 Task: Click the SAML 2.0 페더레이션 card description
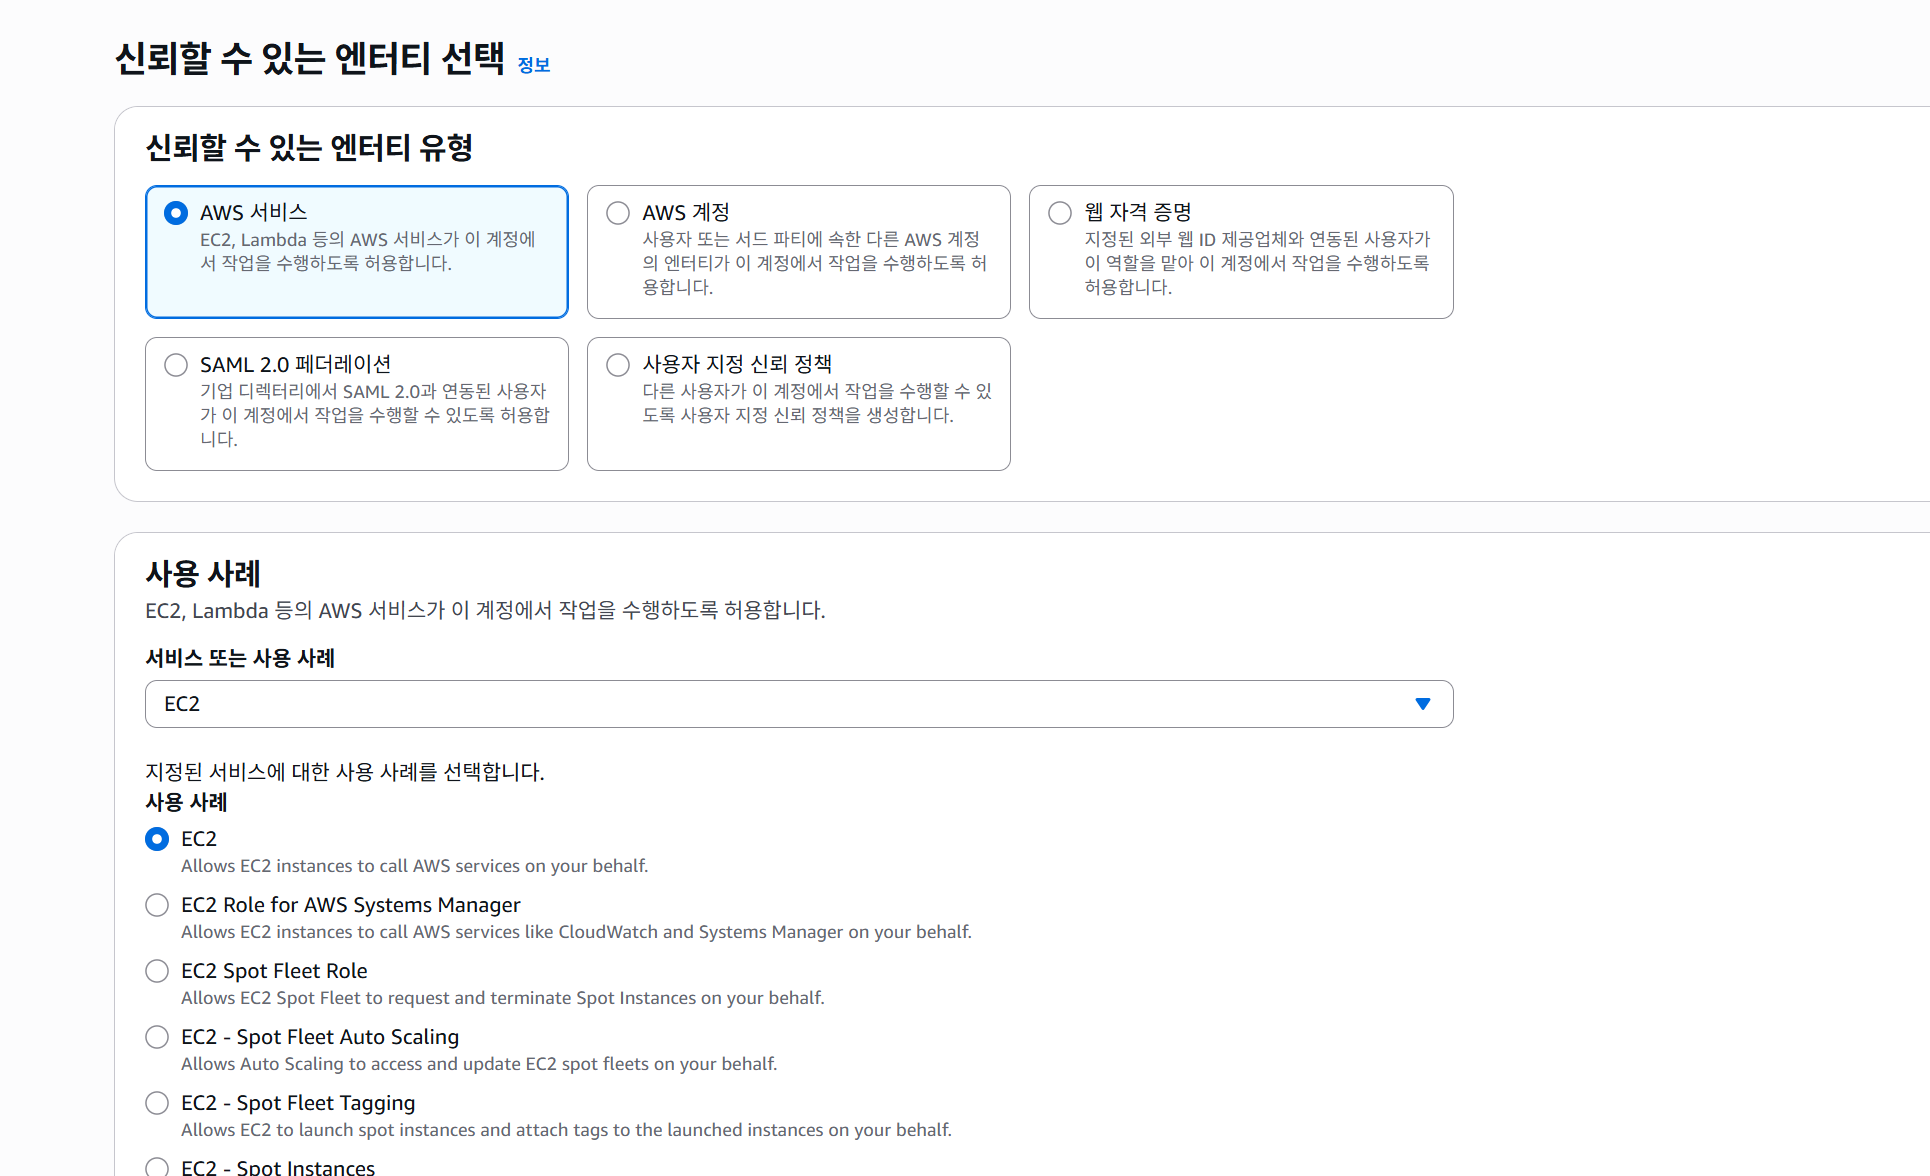pyautogui.click(x=374, y=415)
